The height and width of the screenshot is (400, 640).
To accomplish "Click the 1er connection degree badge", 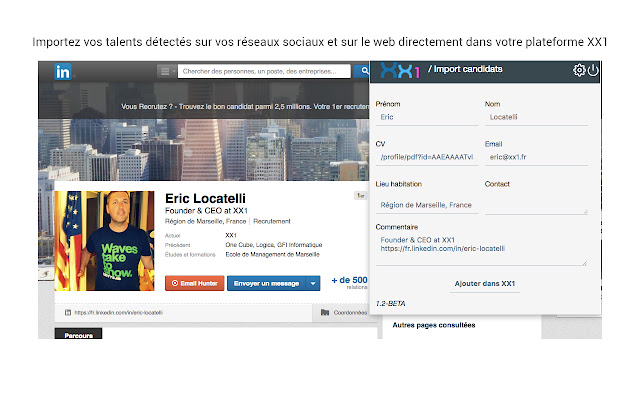I will click(360, 196).
